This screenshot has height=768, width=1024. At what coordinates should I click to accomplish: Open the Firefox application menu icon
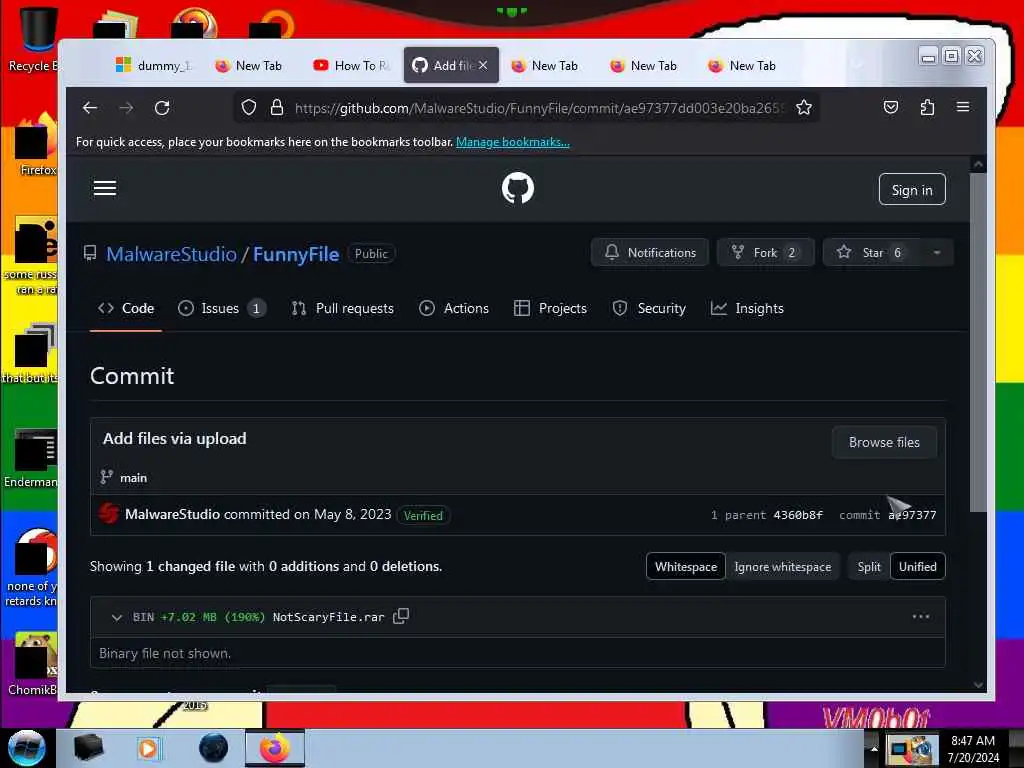coord(963,107)
